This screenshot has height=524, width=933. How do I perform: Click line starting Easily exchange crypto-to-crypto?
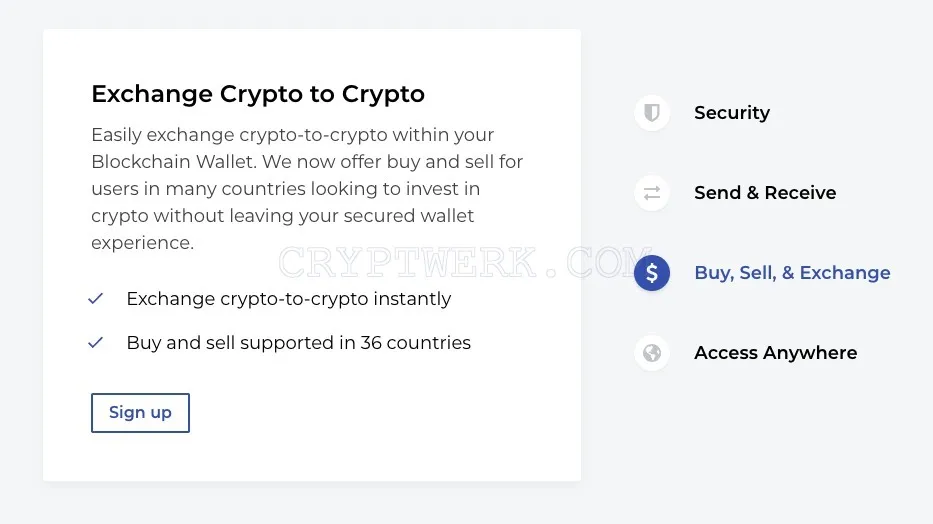pos(292,135)
